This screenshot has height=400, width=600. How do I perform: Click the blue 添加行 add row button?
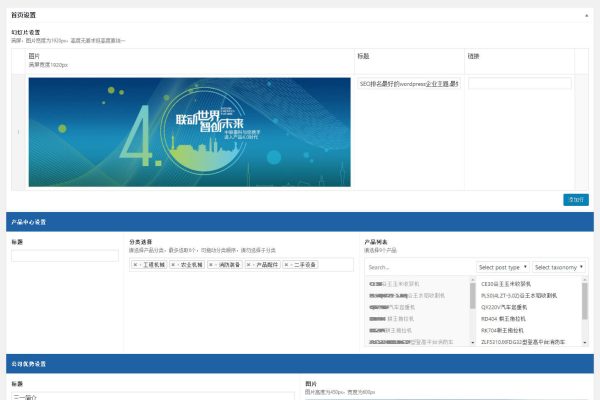[575, 199]
